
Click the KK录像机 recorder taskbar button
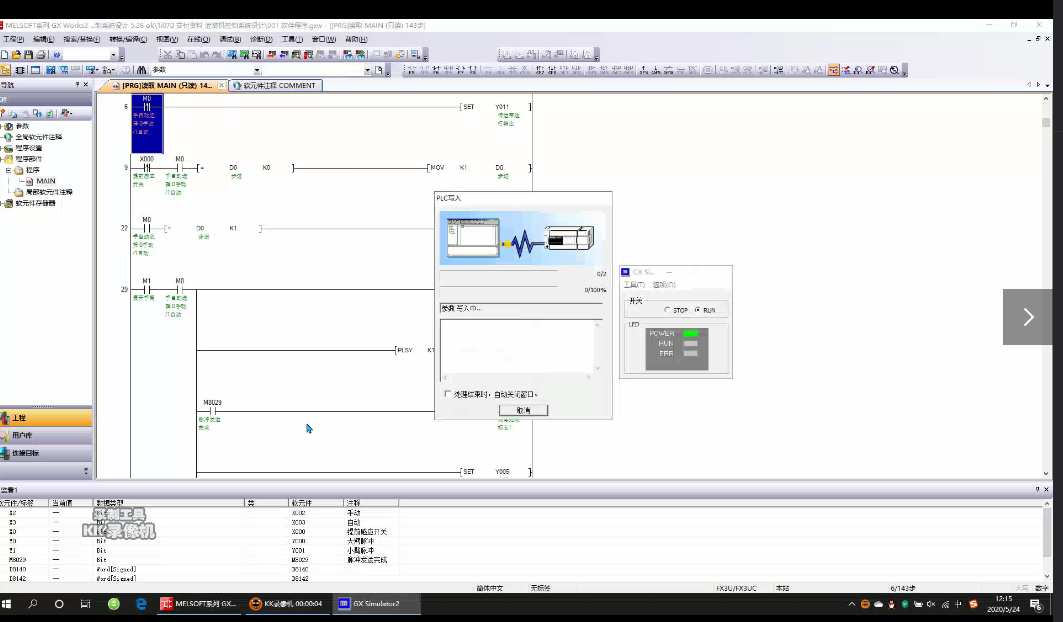[287, 604]
